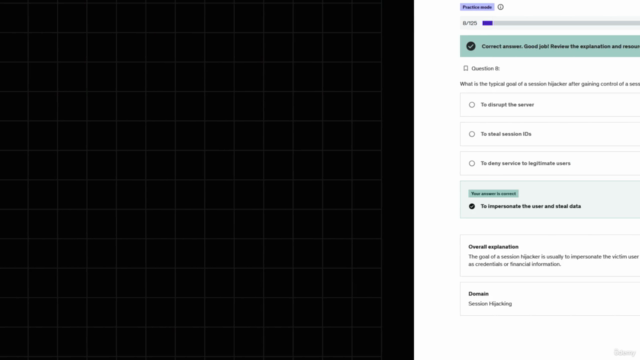The width and height of the screenshot is (640, 360).
Task: Click the 'Session Hijacking' domain text
Action: tap(490, 304)
